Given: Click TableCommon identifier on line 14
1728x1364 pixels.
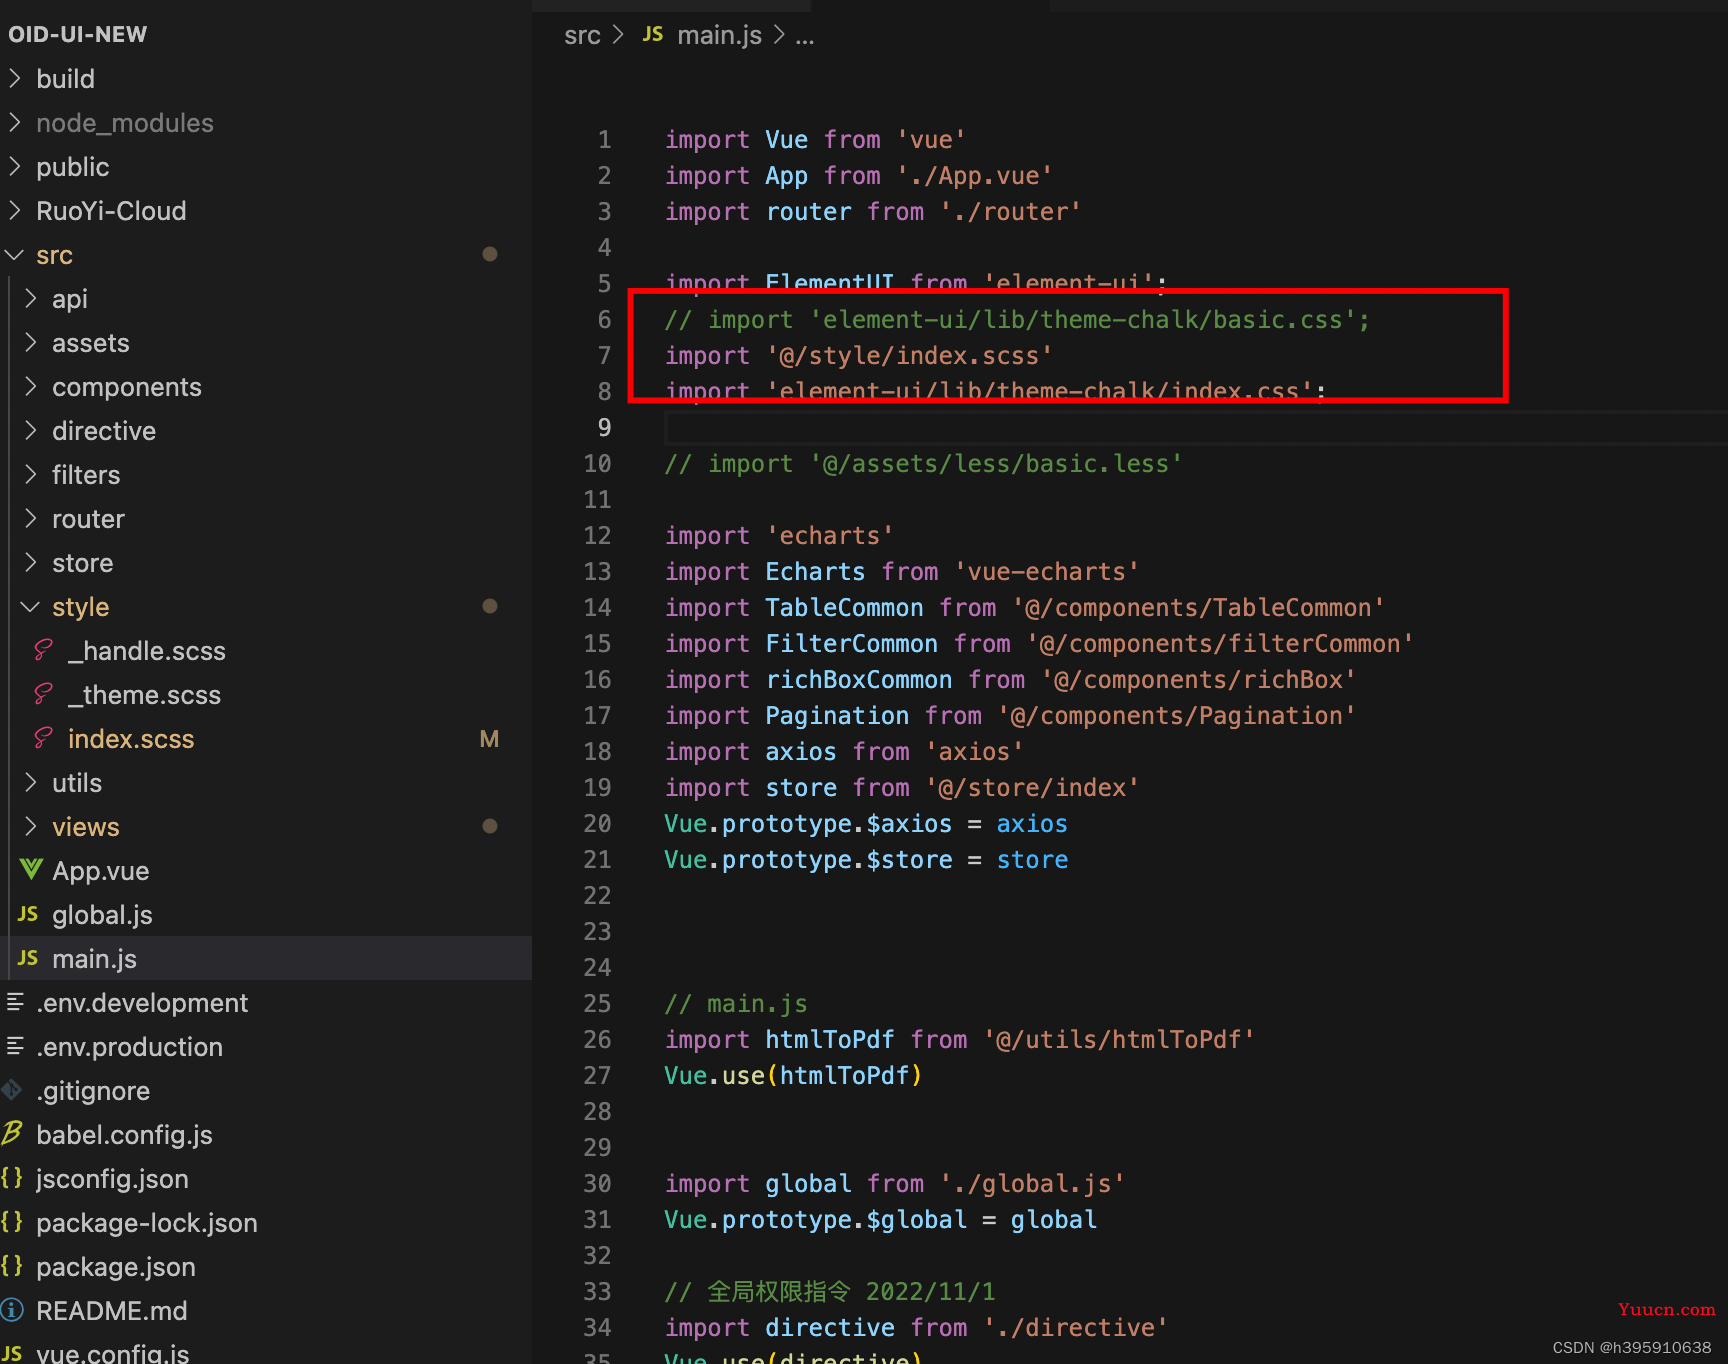Looking at the screenshot, I should tap(844, 607).
